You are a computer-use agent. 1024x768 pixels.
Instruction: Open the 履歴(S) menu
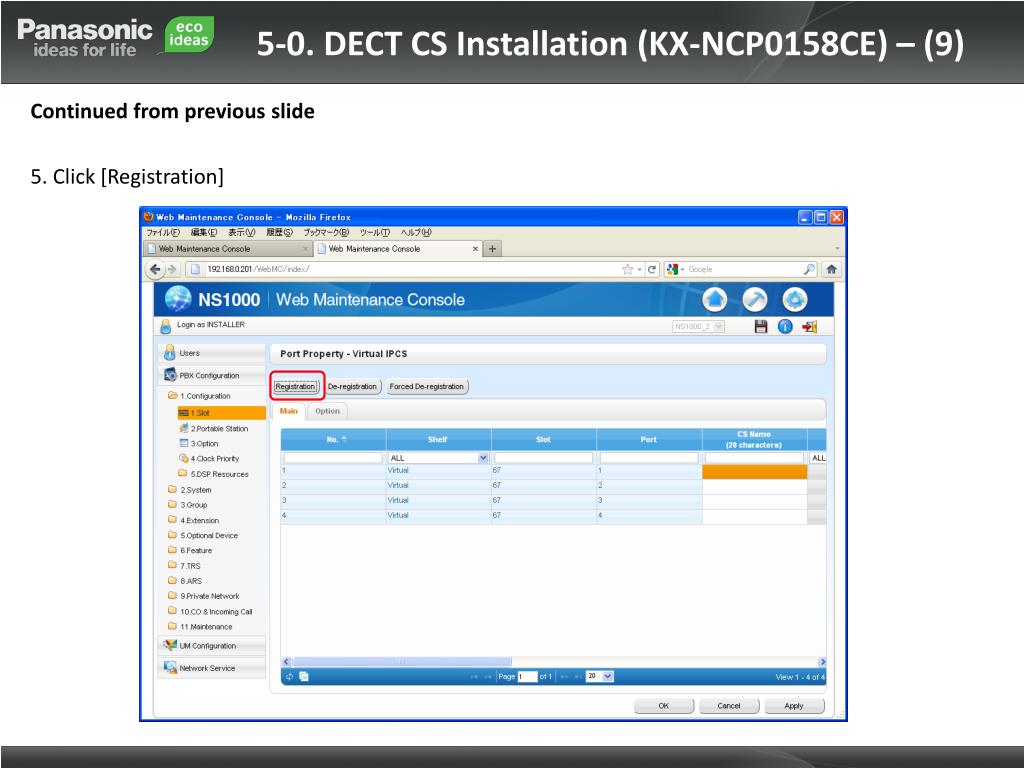[280, 232]
